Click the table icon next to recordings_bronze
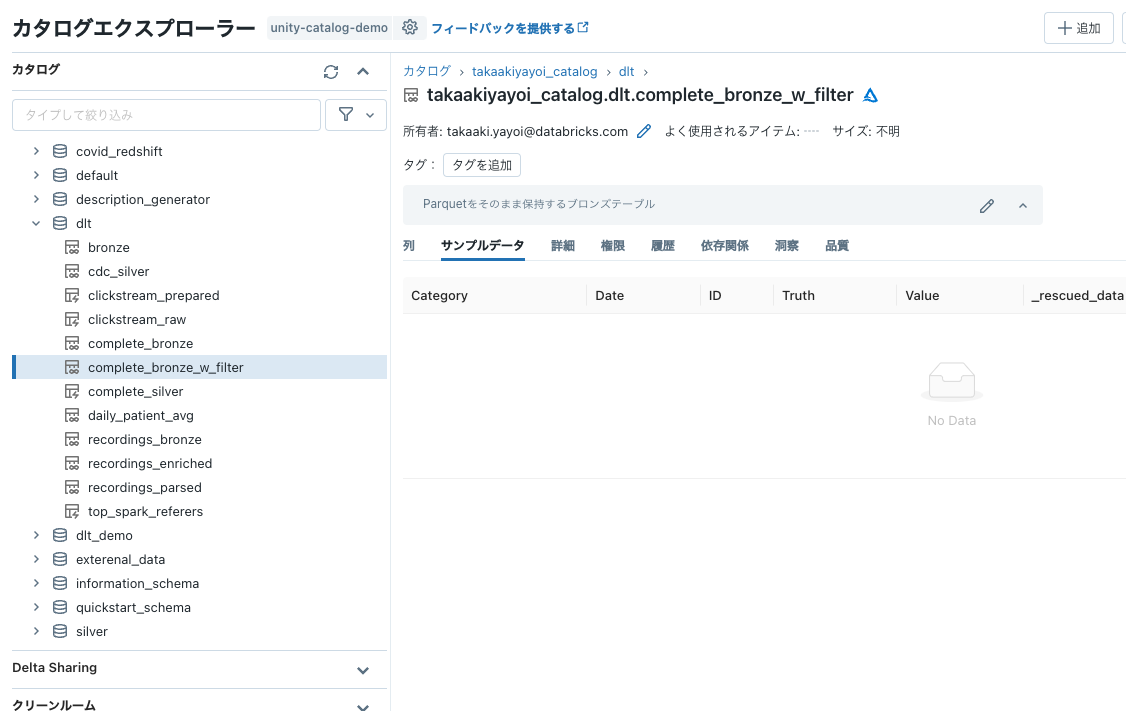Screen dimensions: 1126x711 click(x=72, y=439)
